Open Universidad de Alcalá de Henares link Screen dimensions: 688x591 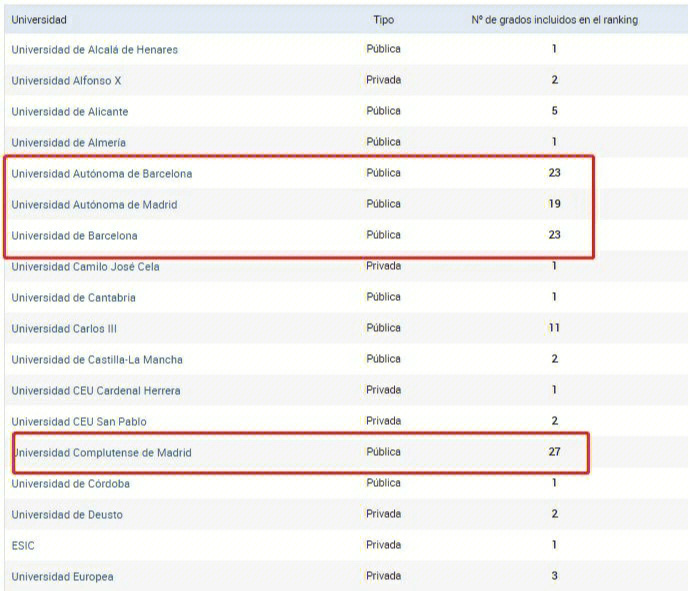(x=94, y=50)
